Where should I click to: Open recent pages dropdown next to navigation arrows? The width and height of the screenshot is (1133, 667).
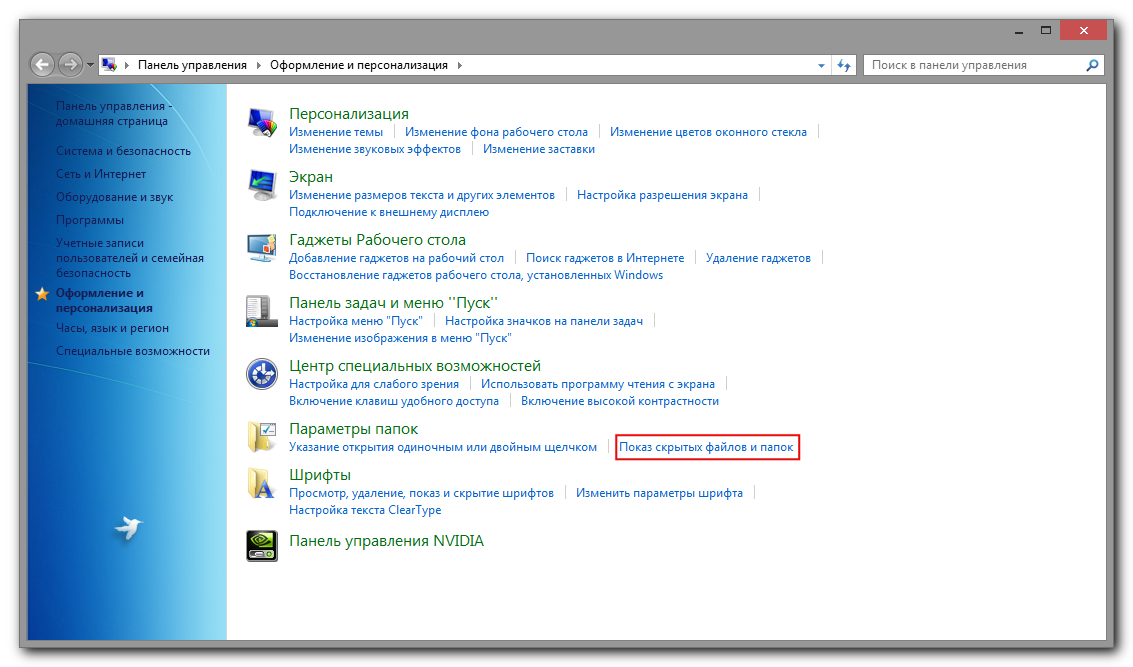[90, 65]
